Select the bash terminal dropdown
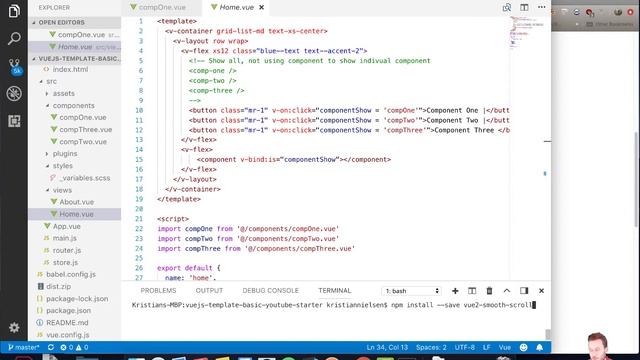The image size is (640, 360). [x=411, y=291]
